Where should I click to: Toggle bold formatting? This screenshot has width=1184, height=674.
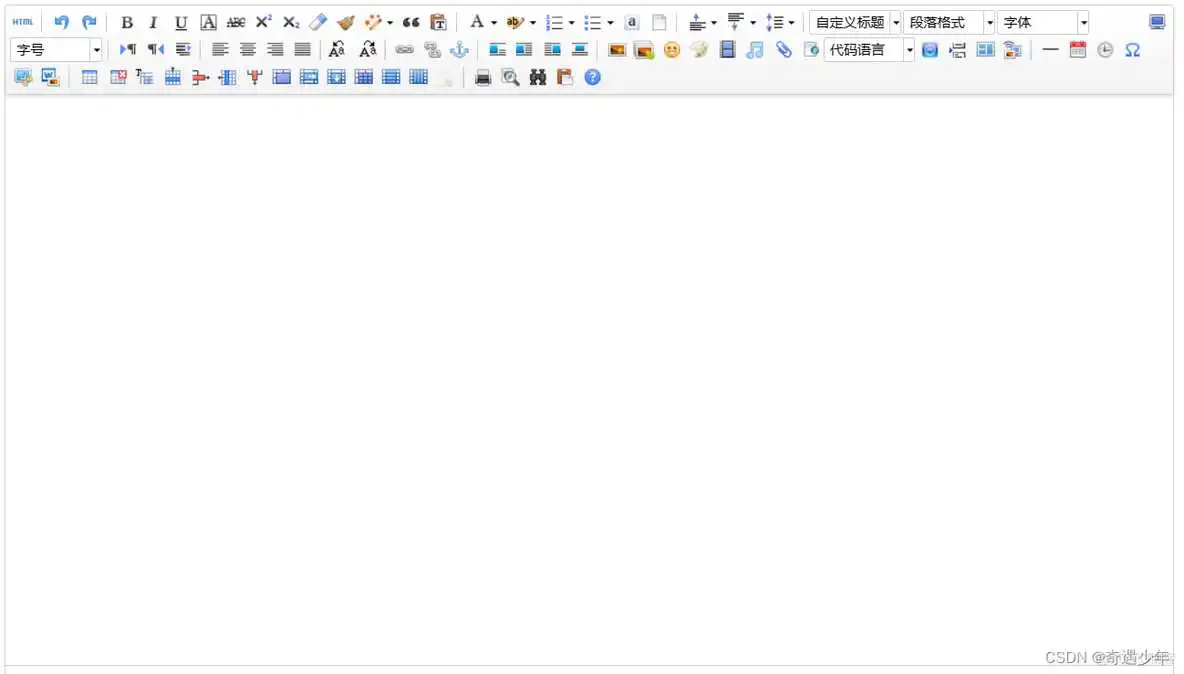(x=127, y=22)
